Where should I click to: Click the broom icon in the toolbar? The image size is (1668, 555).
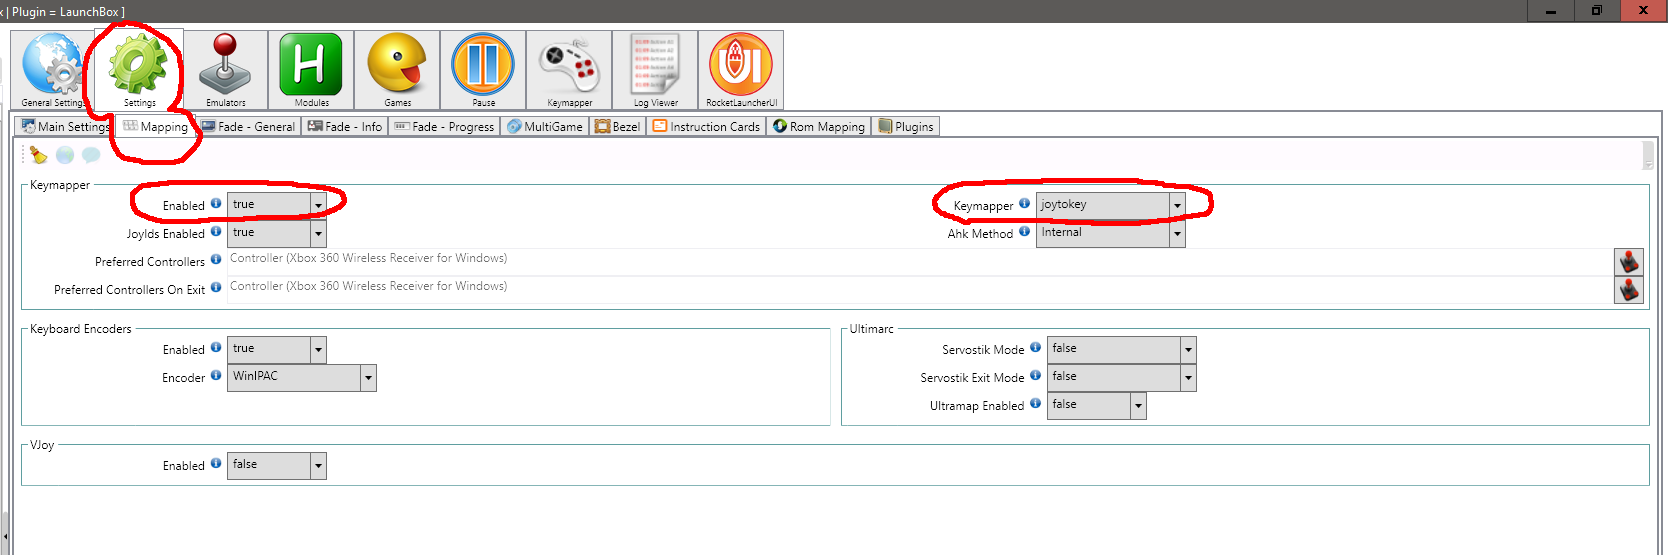pyautogui.click(x=38, y=155)
